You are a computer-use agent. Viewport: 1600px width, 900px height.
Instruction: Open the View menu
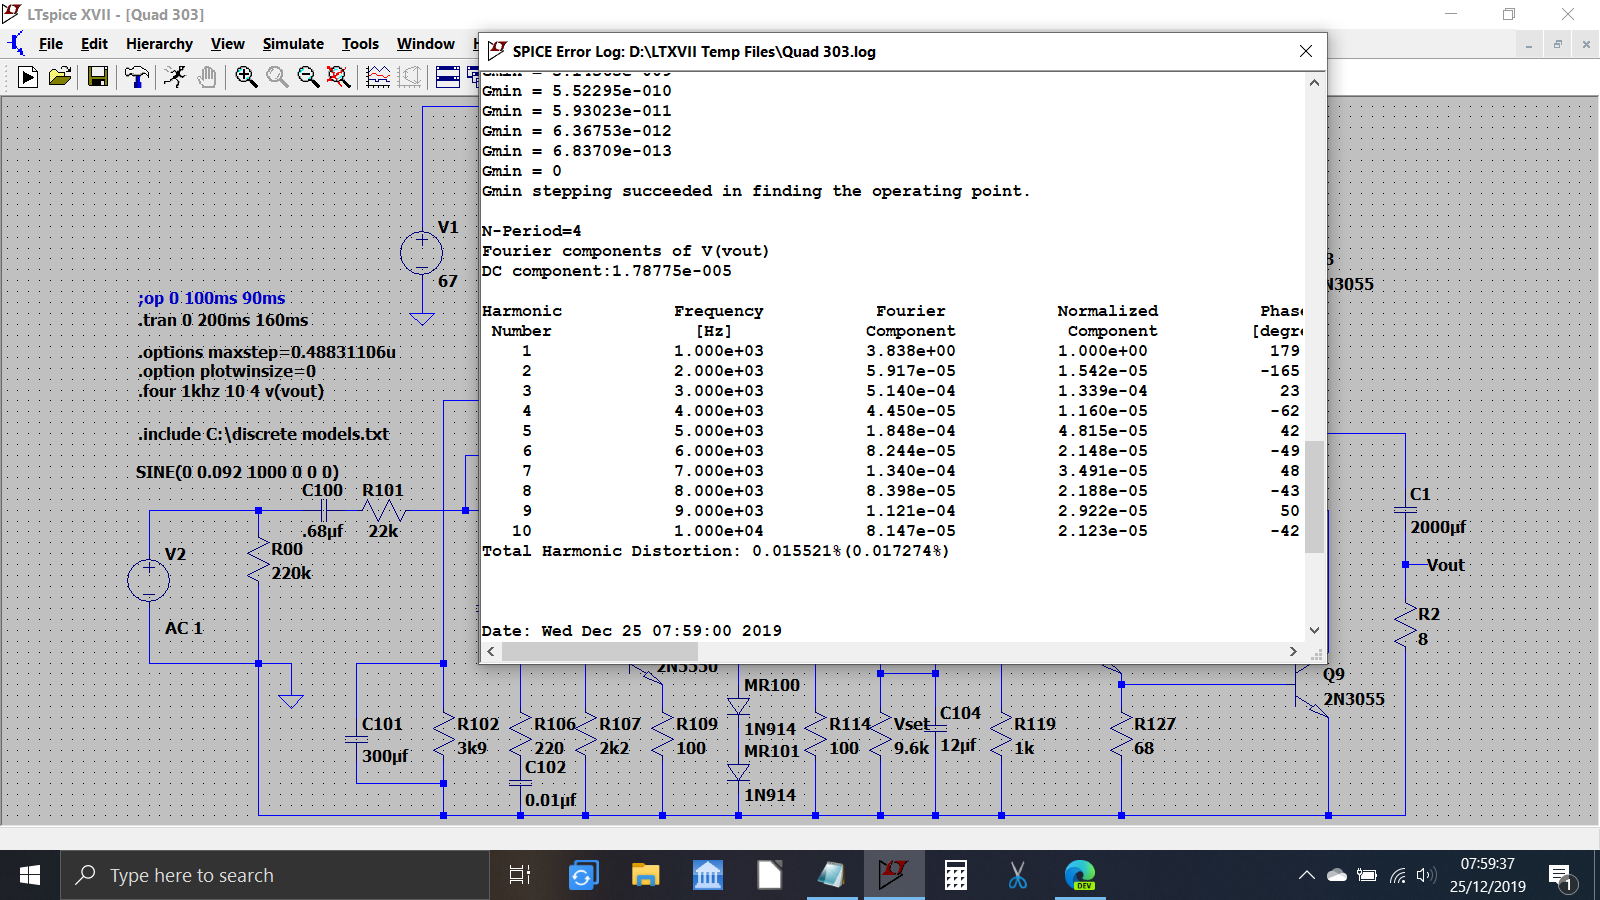[227, 44]
